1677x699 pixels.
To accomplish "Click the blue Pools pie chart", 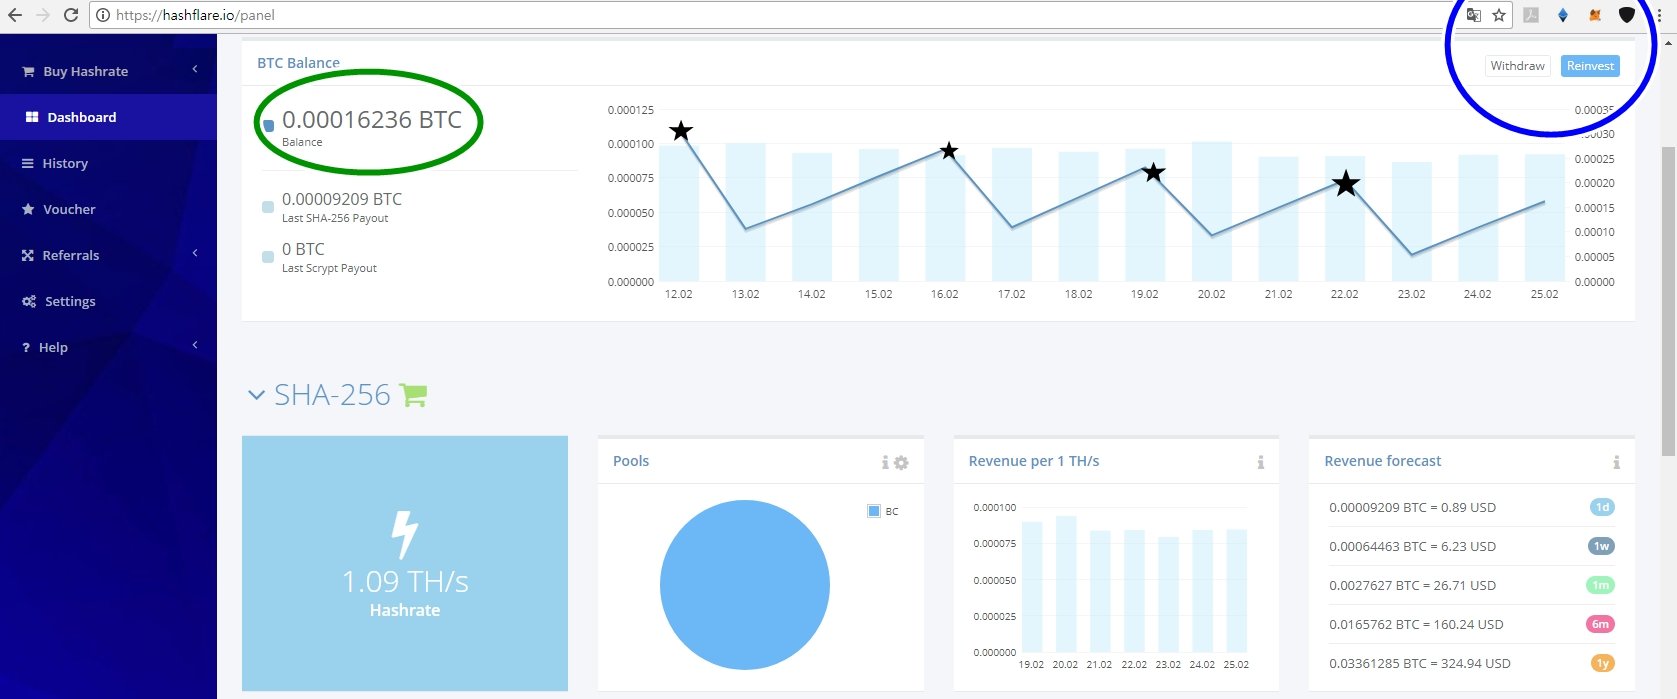I will point(745,584).
